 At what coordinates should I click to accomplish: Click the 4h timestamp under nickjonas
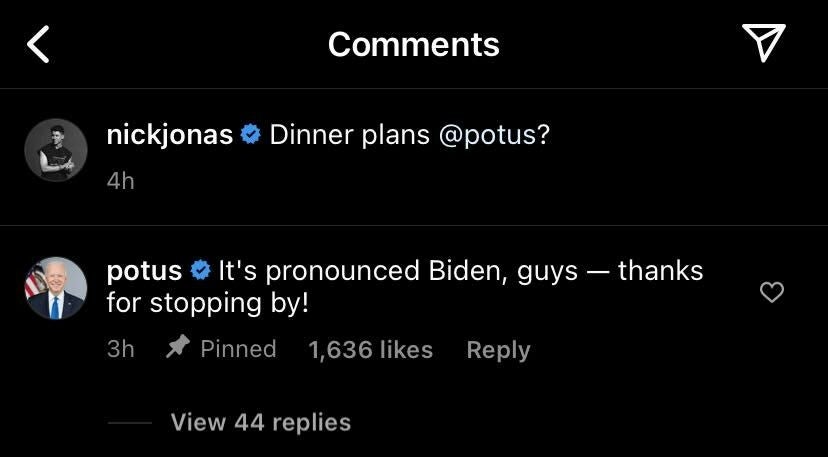(120, 181)
